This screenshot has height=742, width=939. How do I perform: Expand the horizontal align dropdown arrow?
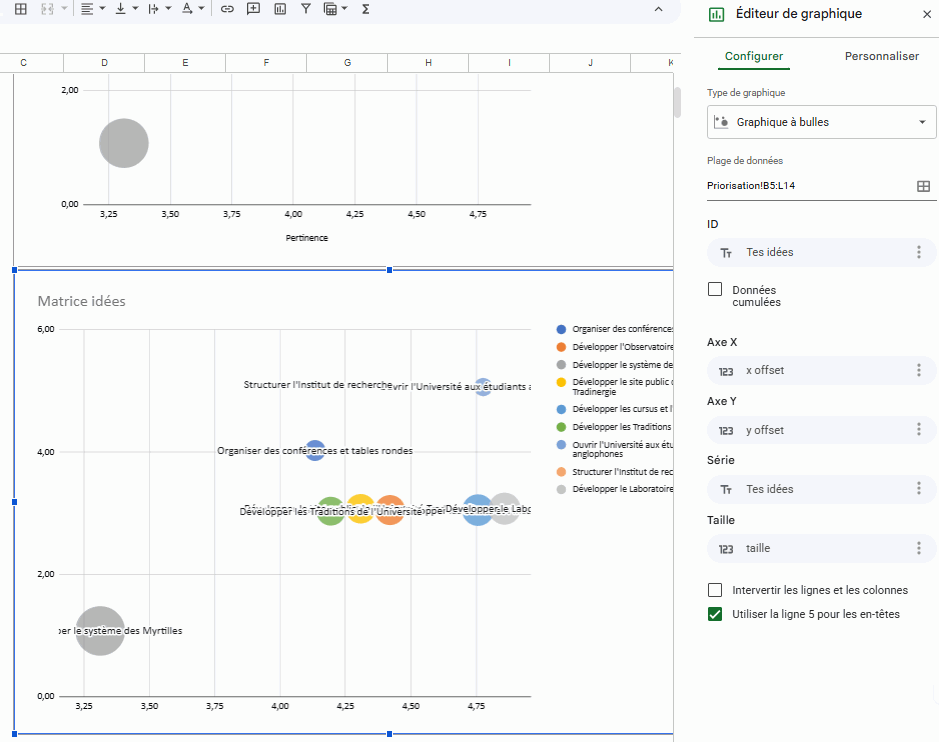[102, 8]
